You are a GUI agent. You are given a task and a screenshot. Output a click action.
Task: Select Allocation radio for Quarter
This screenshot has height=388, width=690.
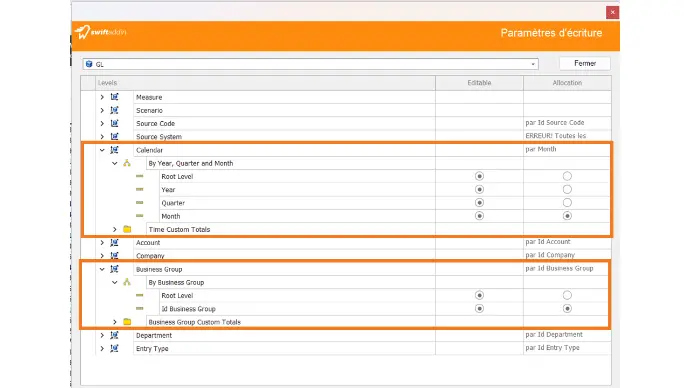567,202
